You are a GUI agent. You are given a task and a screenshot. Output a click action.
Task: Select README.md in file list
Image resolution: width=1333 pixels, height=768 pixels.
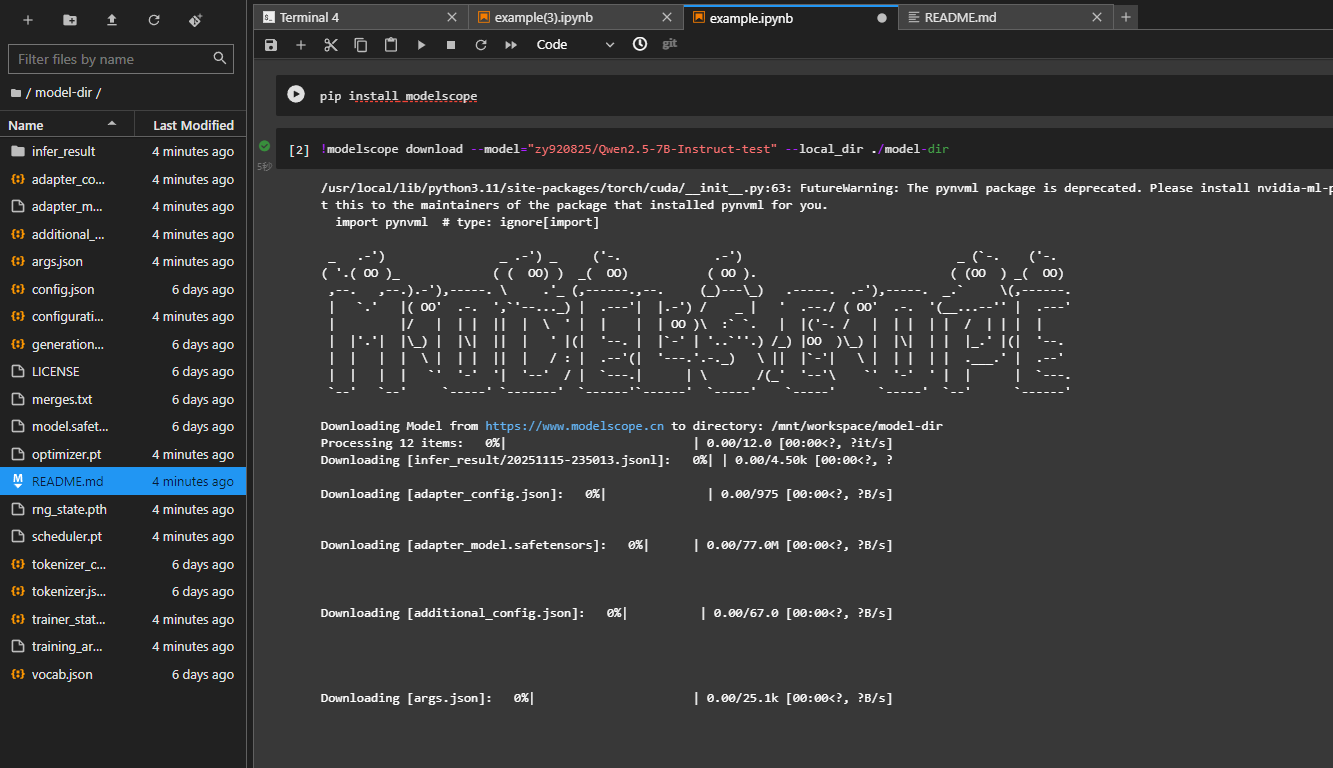pos(123,482)
